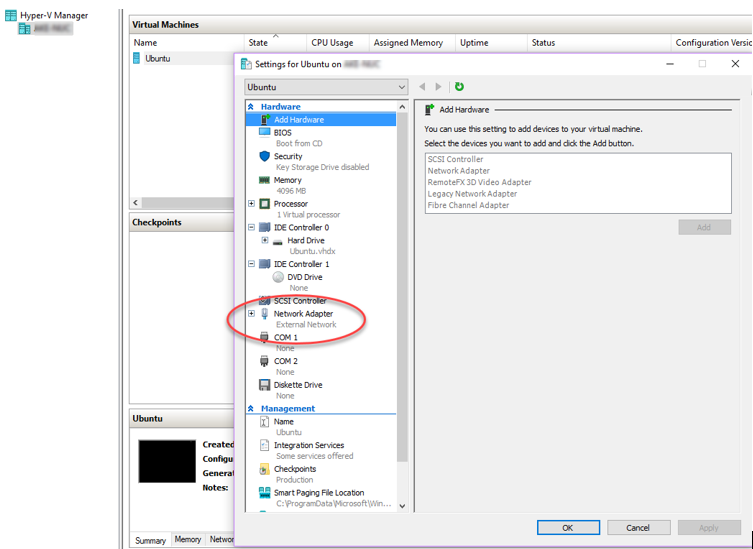Switch to the Summary tab

pyautogui.click(x=150, y=540)
